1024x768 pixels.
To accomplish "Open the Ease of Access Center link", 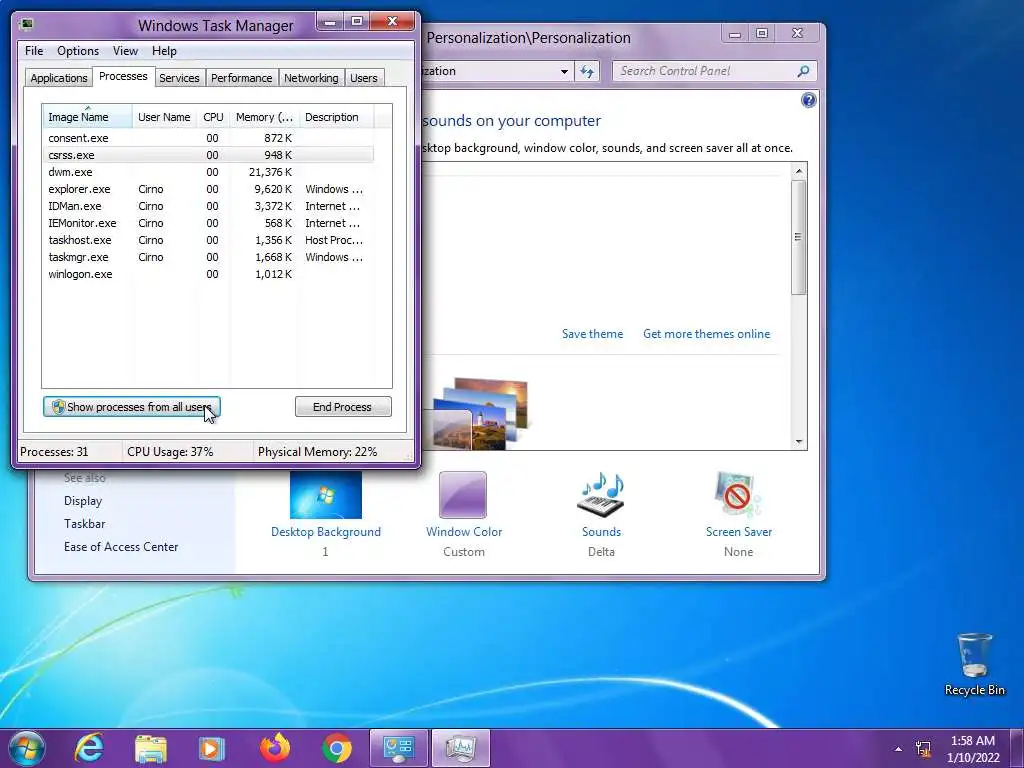I will point(121,547).
